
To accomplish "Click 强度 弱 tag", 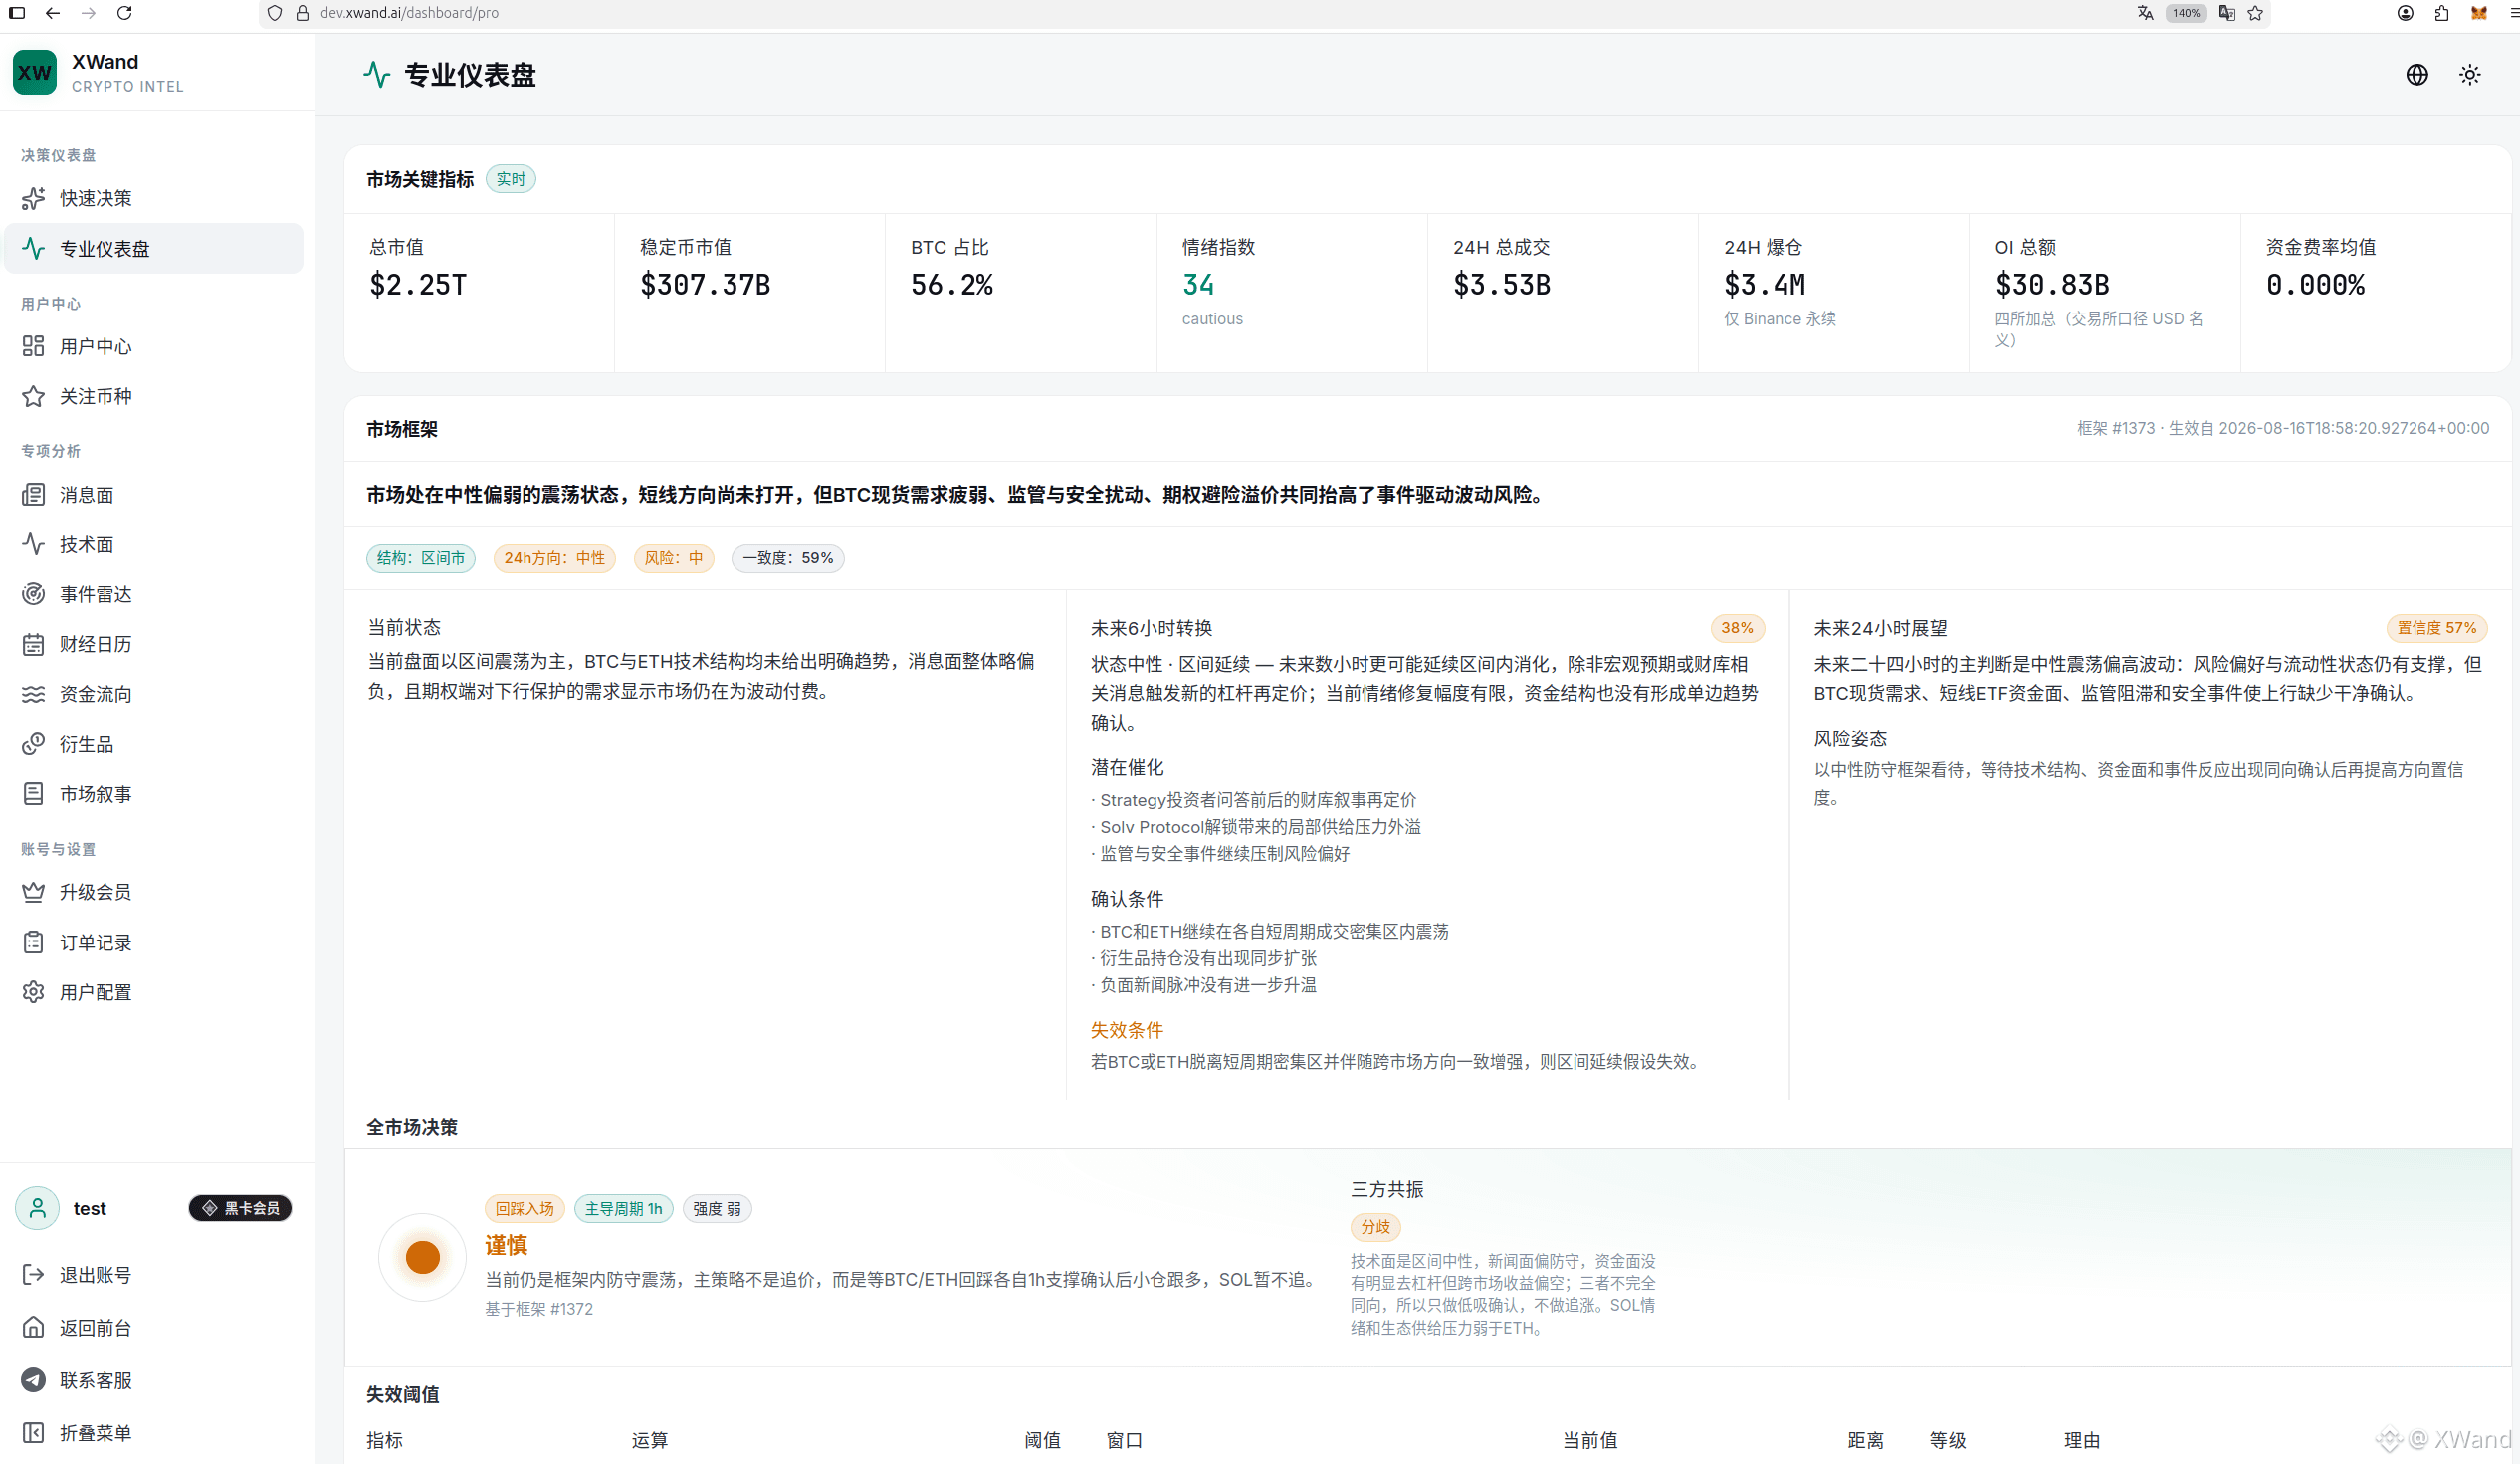I will click(717, 1209).
